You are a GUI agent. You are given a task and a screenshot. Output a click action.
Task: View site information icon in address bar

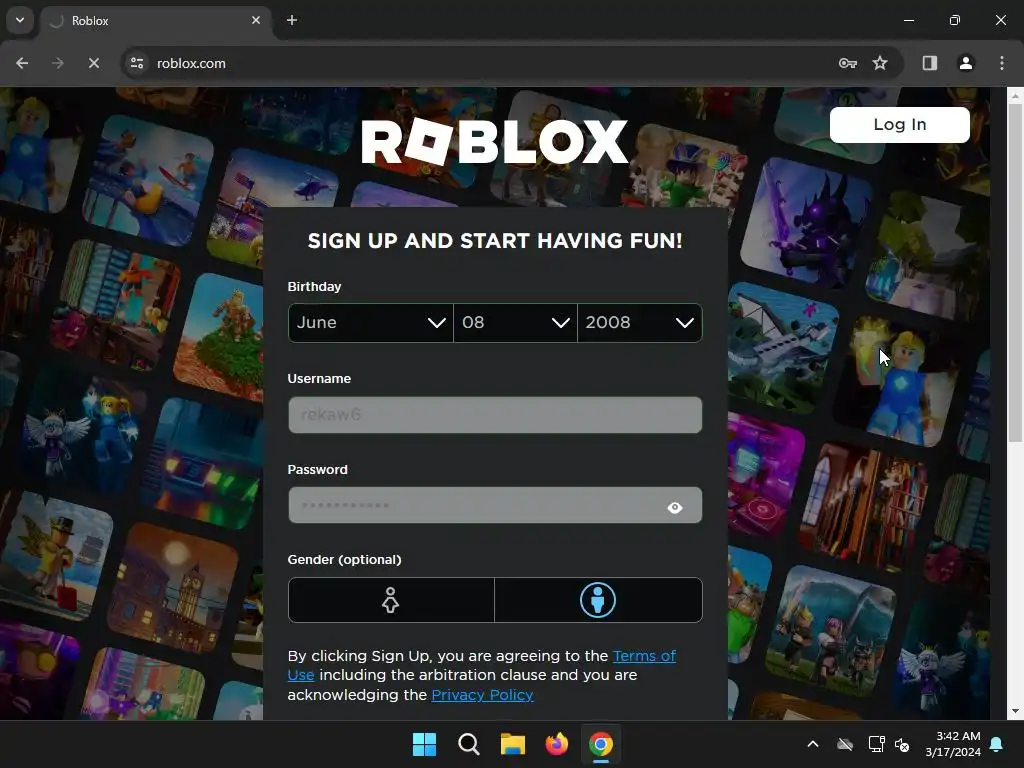coord(137,63)
